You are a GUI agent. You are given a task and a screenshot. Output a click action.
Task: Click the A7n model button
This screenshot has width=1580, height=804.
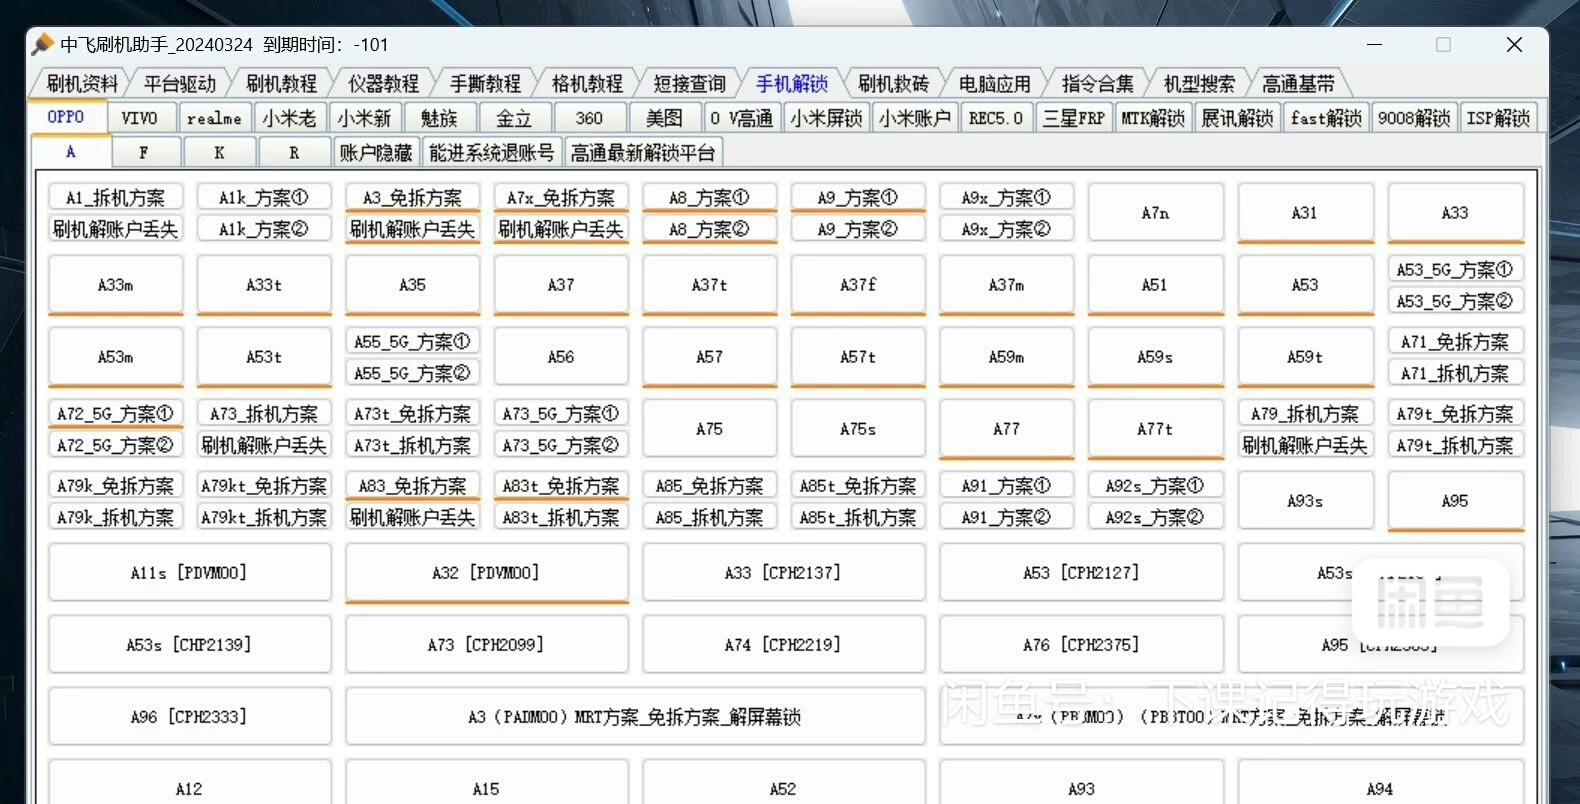(x=1155, y=213)
